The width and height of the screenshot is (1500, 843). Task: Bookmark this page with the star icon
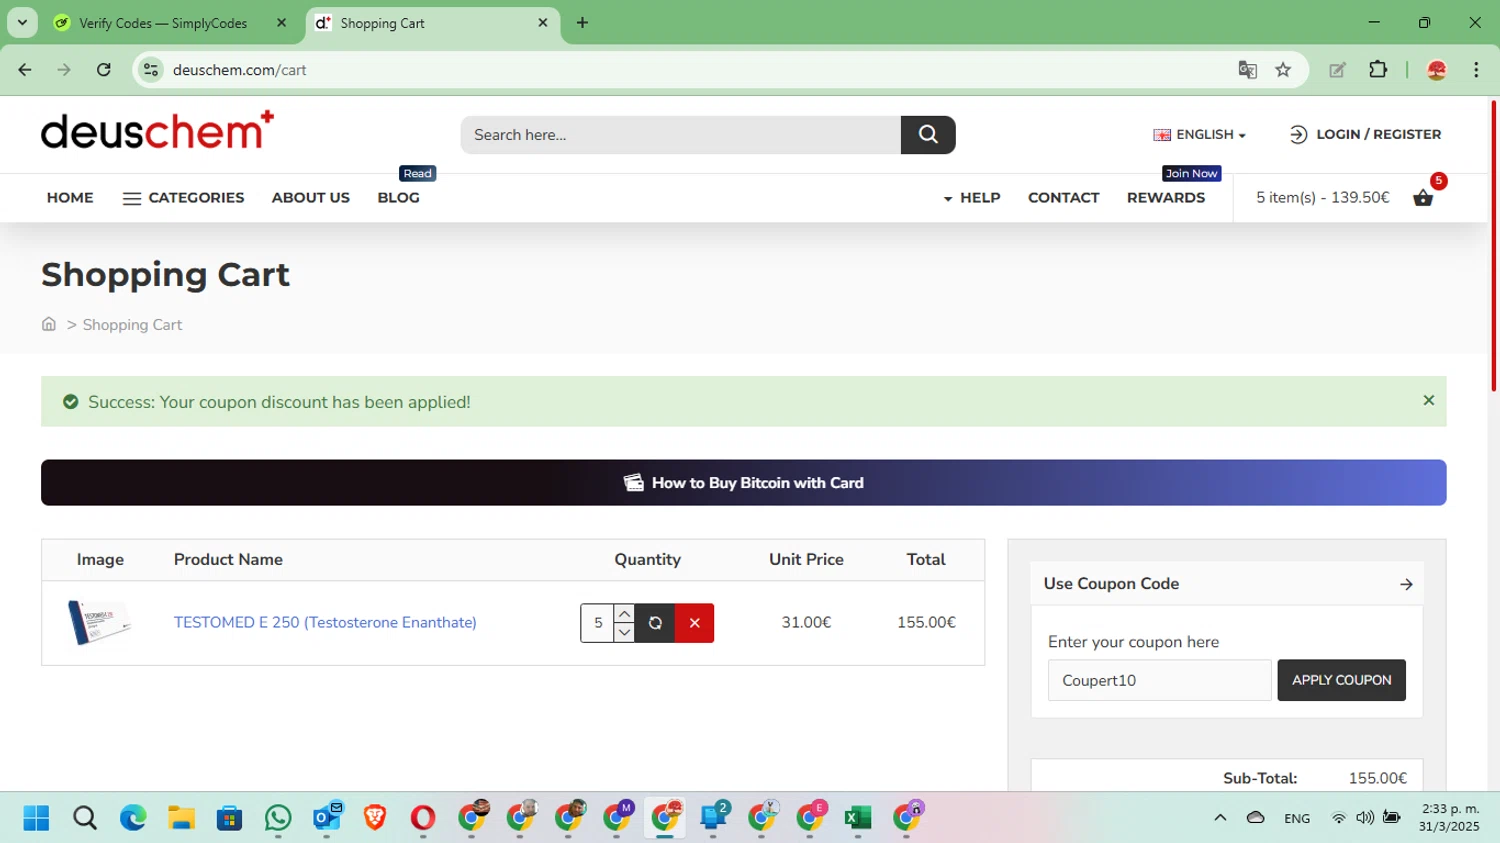tap(1283, 70)
